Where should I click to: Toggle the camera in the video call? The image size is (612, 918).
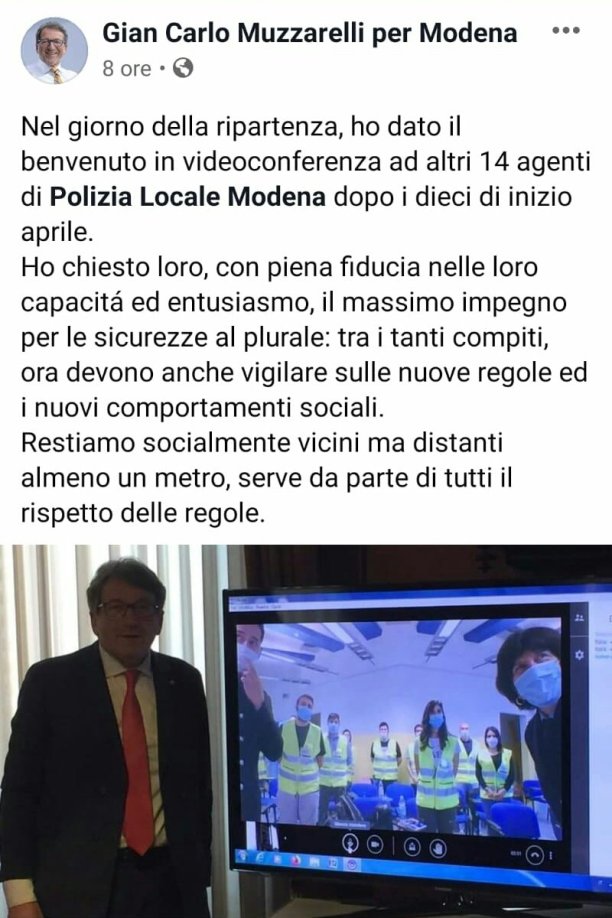point(375,845)
